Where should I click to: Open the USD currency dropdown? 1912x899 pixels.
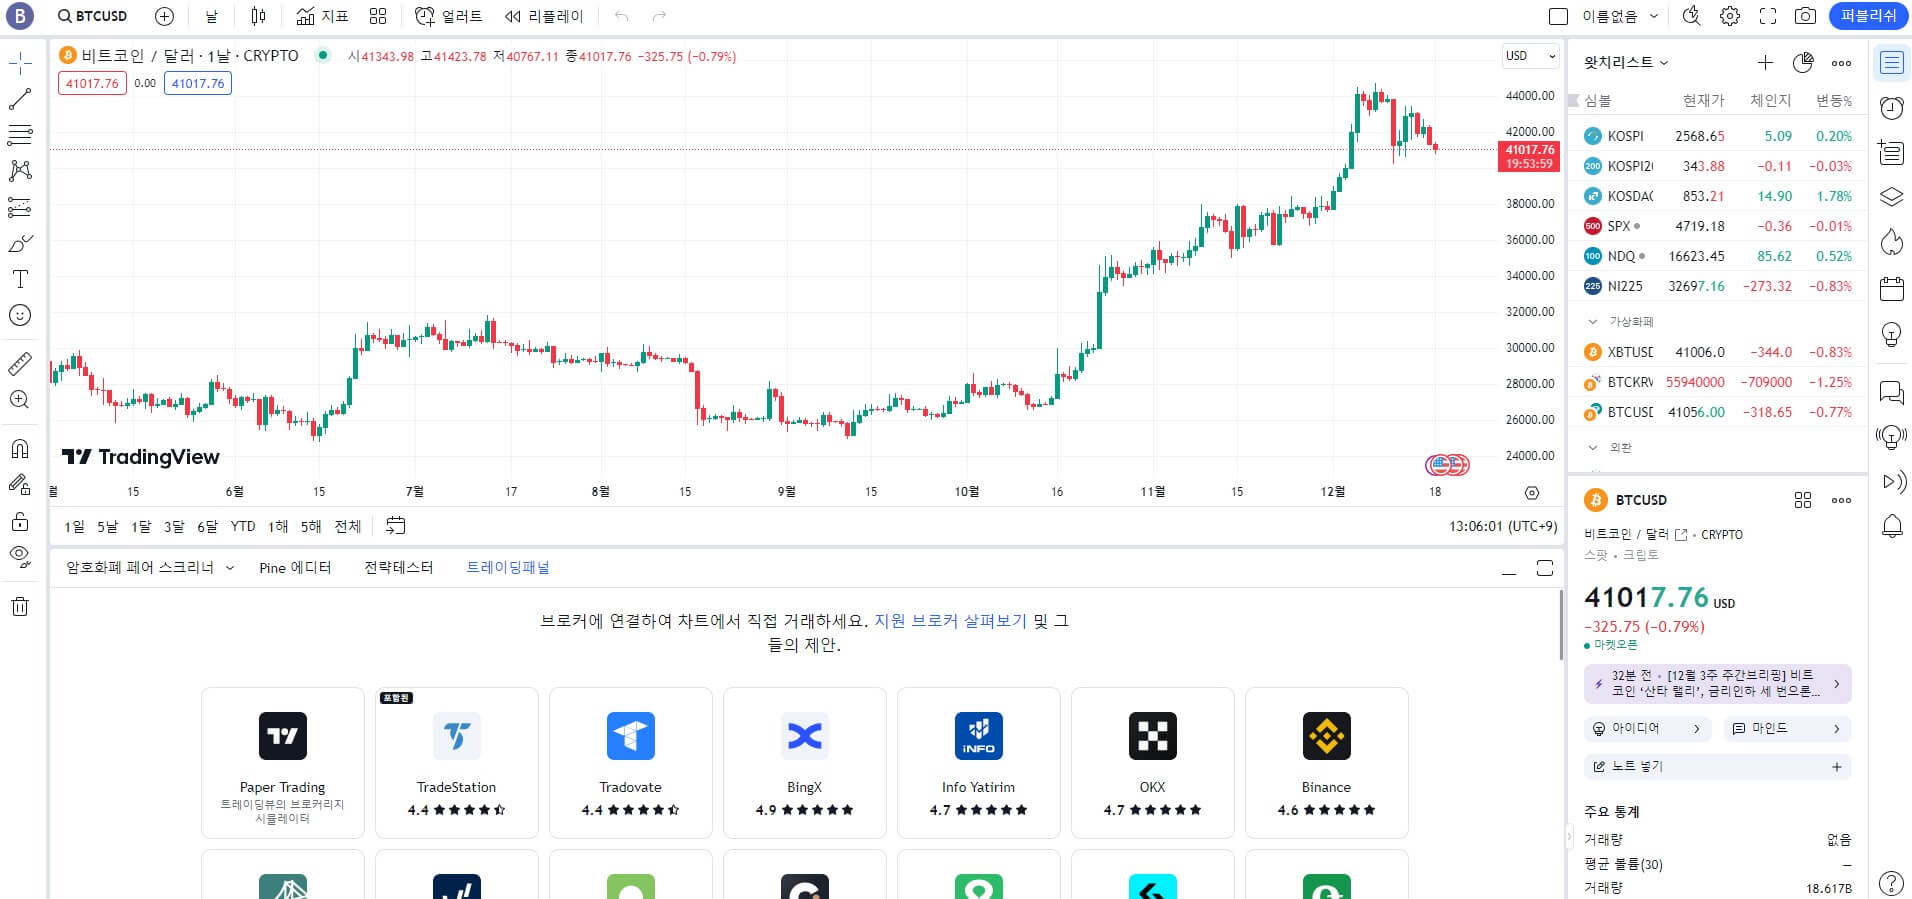[1530, 56]
